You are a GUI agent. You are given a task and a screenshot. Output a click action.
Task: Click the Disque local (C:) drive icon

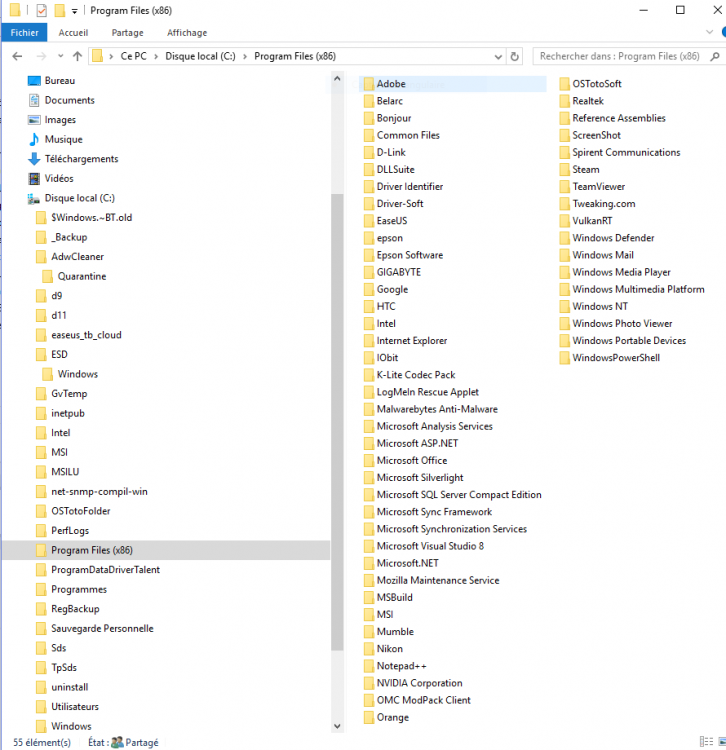click(33, 198)
